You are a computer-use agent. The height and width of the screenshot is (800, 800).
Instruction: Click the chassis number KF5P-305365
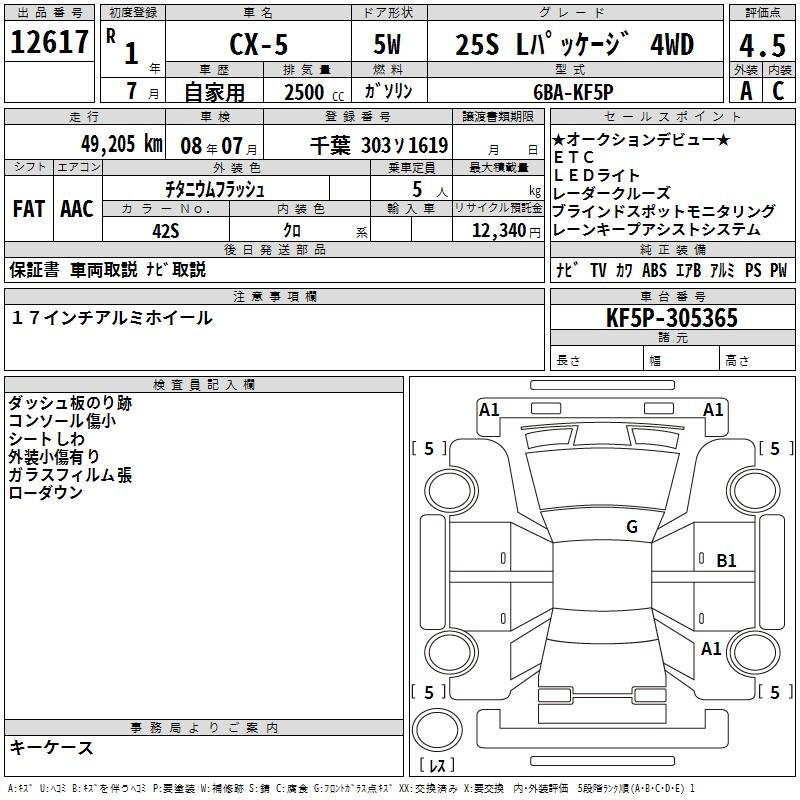click(x=672, y=318)
